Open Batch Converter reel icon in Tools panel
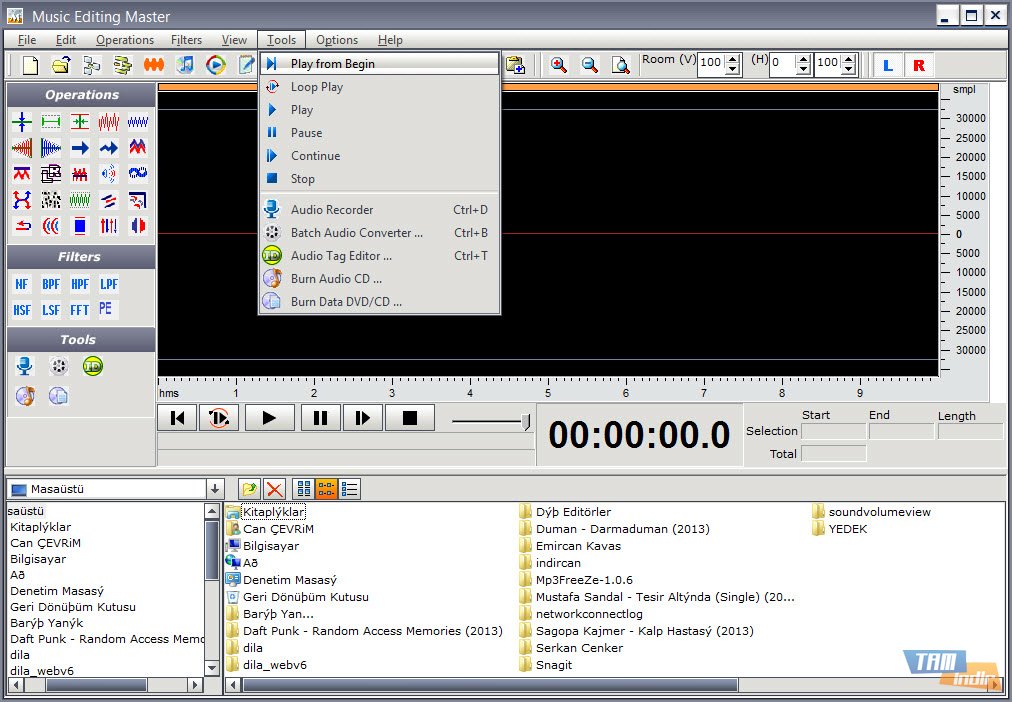 click(58, 366)
